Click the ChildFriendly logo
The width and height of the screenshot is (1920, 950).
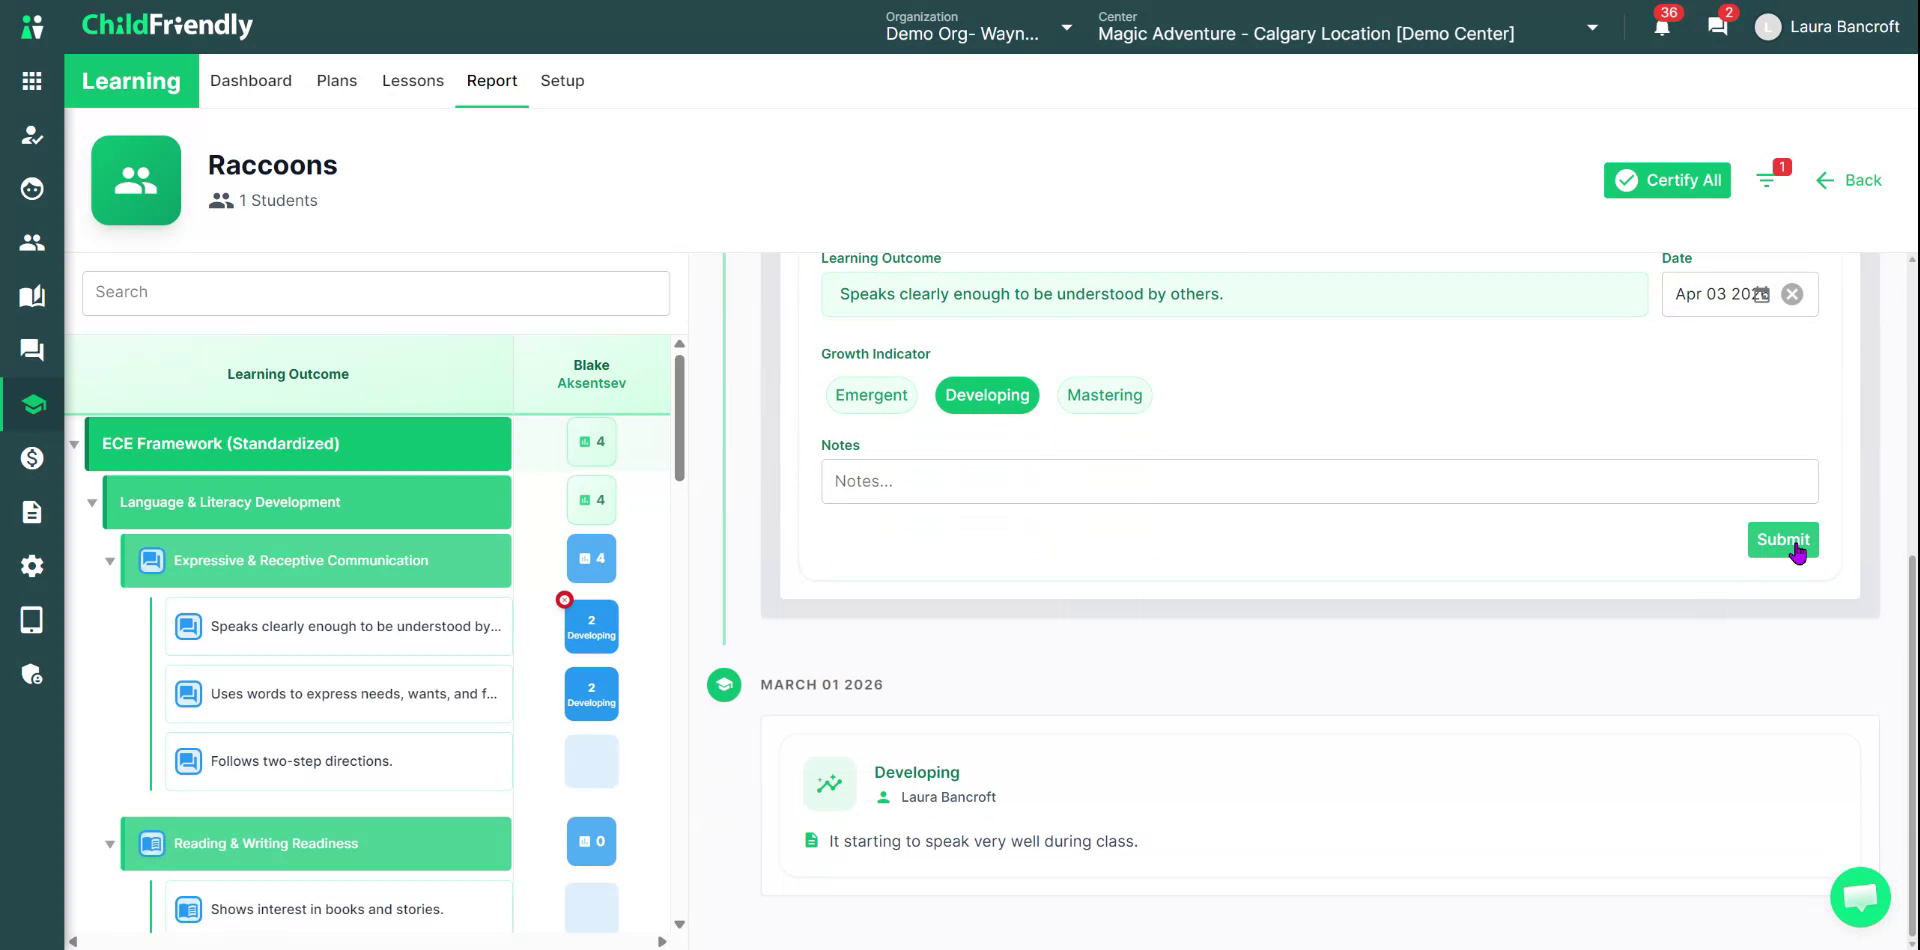[167, 26]
